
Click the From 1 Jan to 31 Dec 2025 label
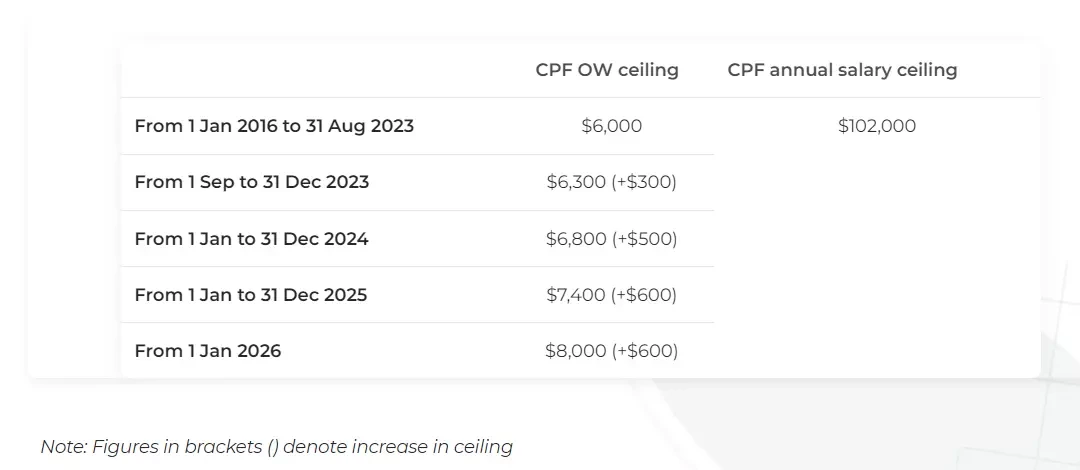(251, 295)
